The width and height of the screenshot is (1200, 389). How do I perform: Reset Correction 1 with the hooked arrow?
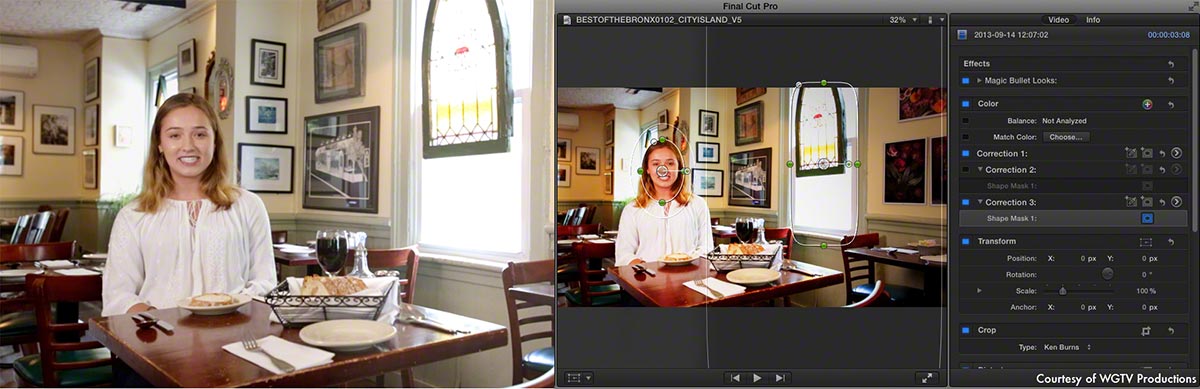click(1162, 153)
